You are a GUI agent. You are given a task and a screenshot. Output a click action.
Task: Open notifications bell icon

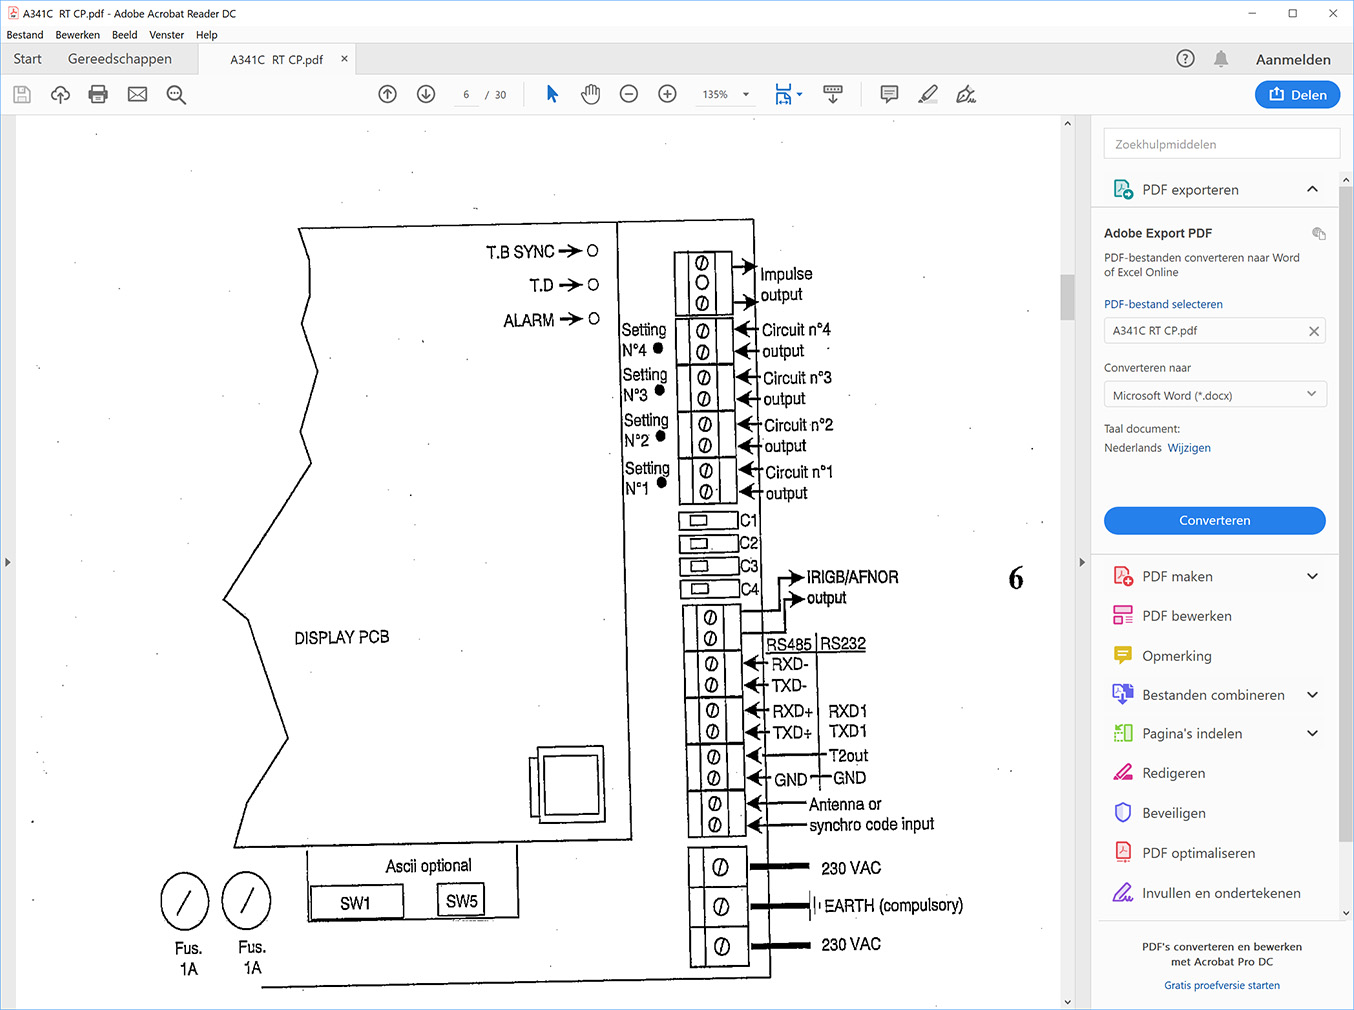(1221, 59)
